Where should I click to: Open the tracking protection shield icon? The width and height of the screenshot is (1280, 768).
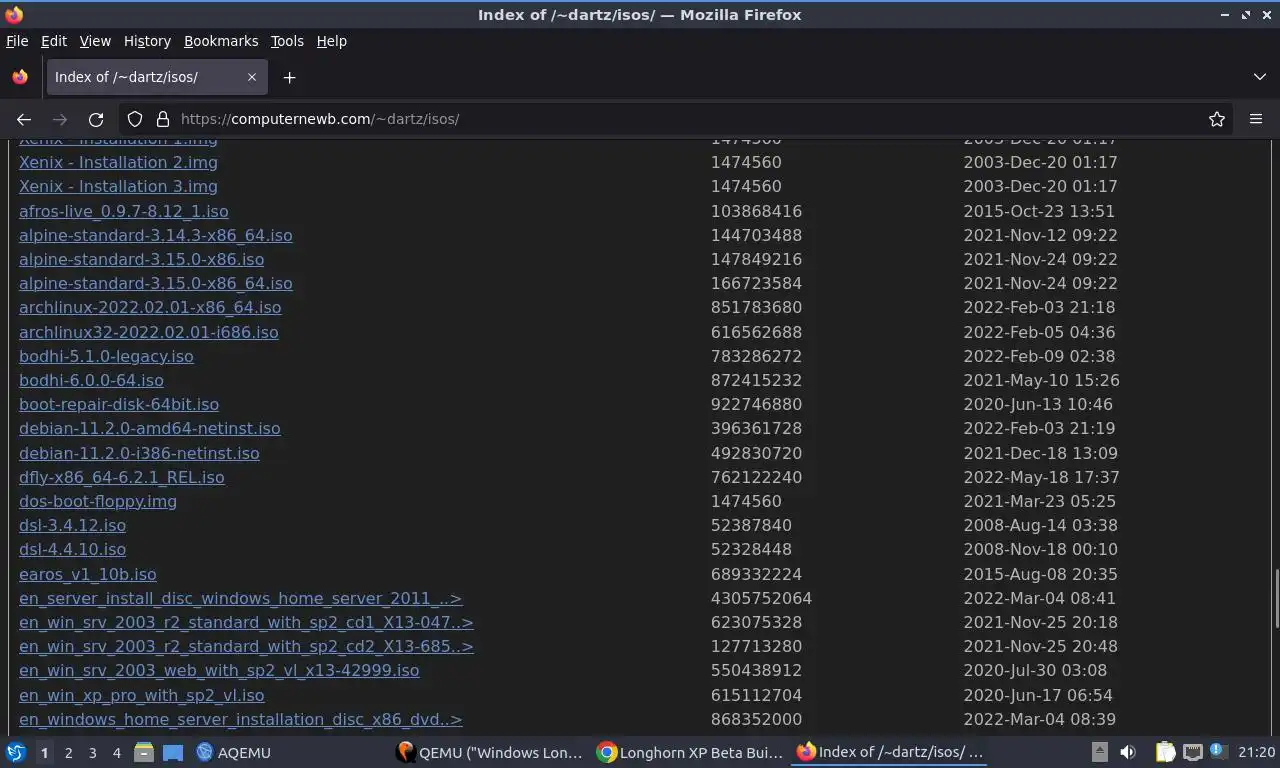pos(135,119)
